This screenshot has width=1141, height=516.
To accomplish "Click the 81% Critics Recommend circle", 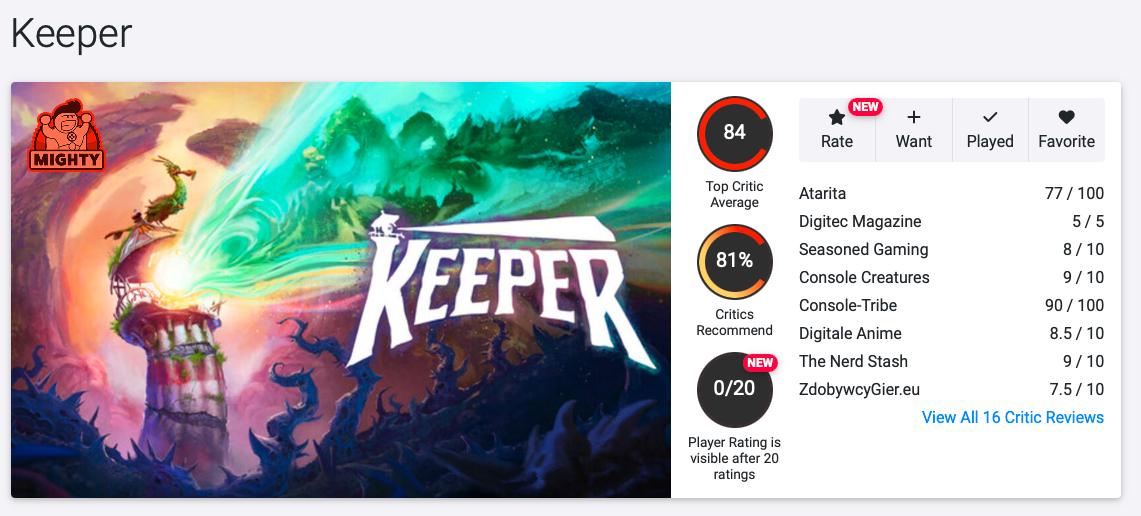I will click(x=735, y=261).
